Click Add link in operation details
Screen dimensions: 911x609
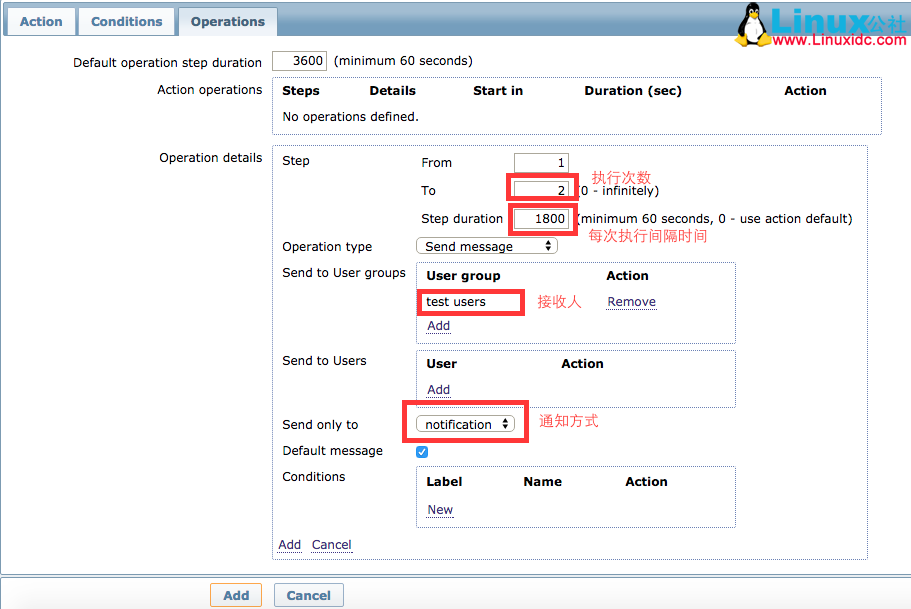(289, 545)
